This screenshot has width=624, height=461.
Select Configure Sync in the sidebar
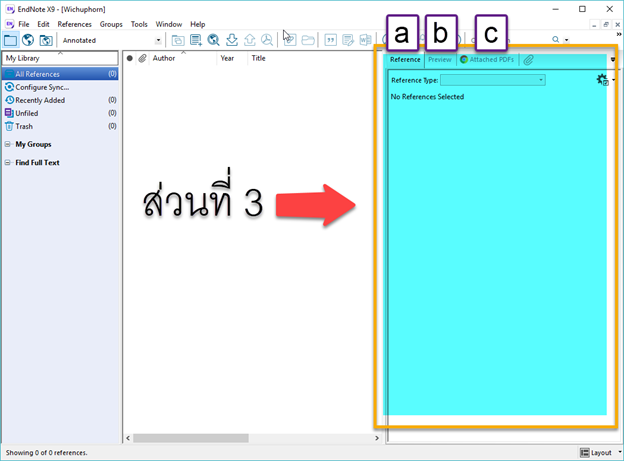pos(42,87)
